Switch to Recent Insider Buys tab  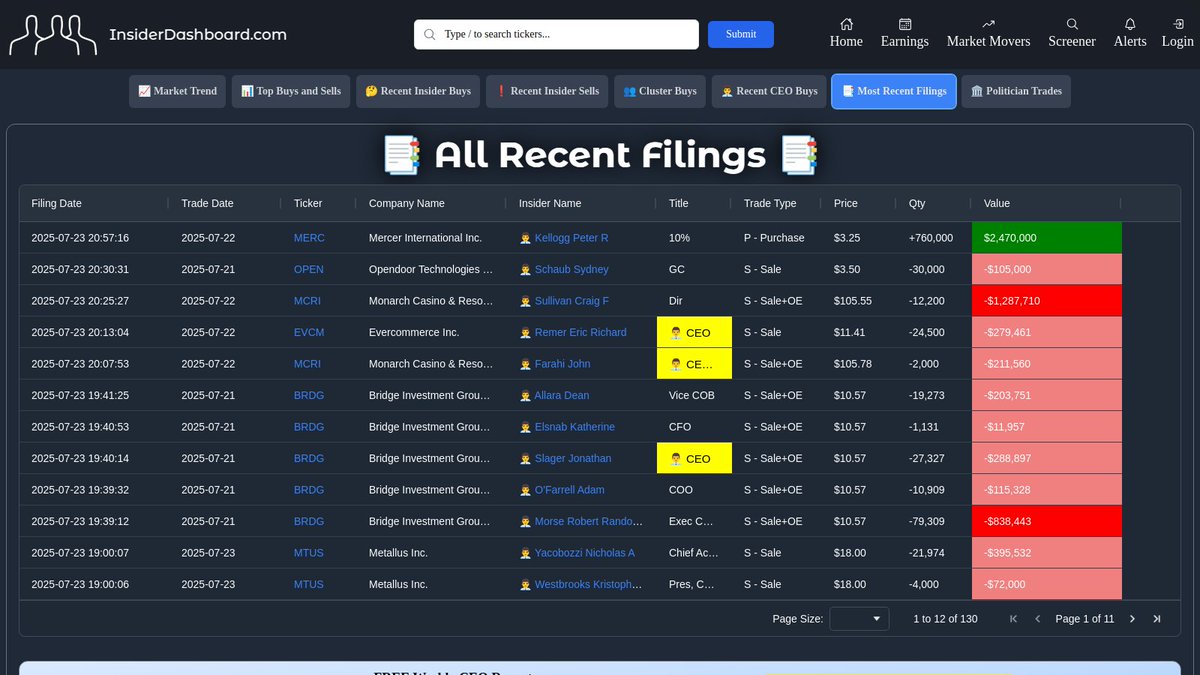418,91
